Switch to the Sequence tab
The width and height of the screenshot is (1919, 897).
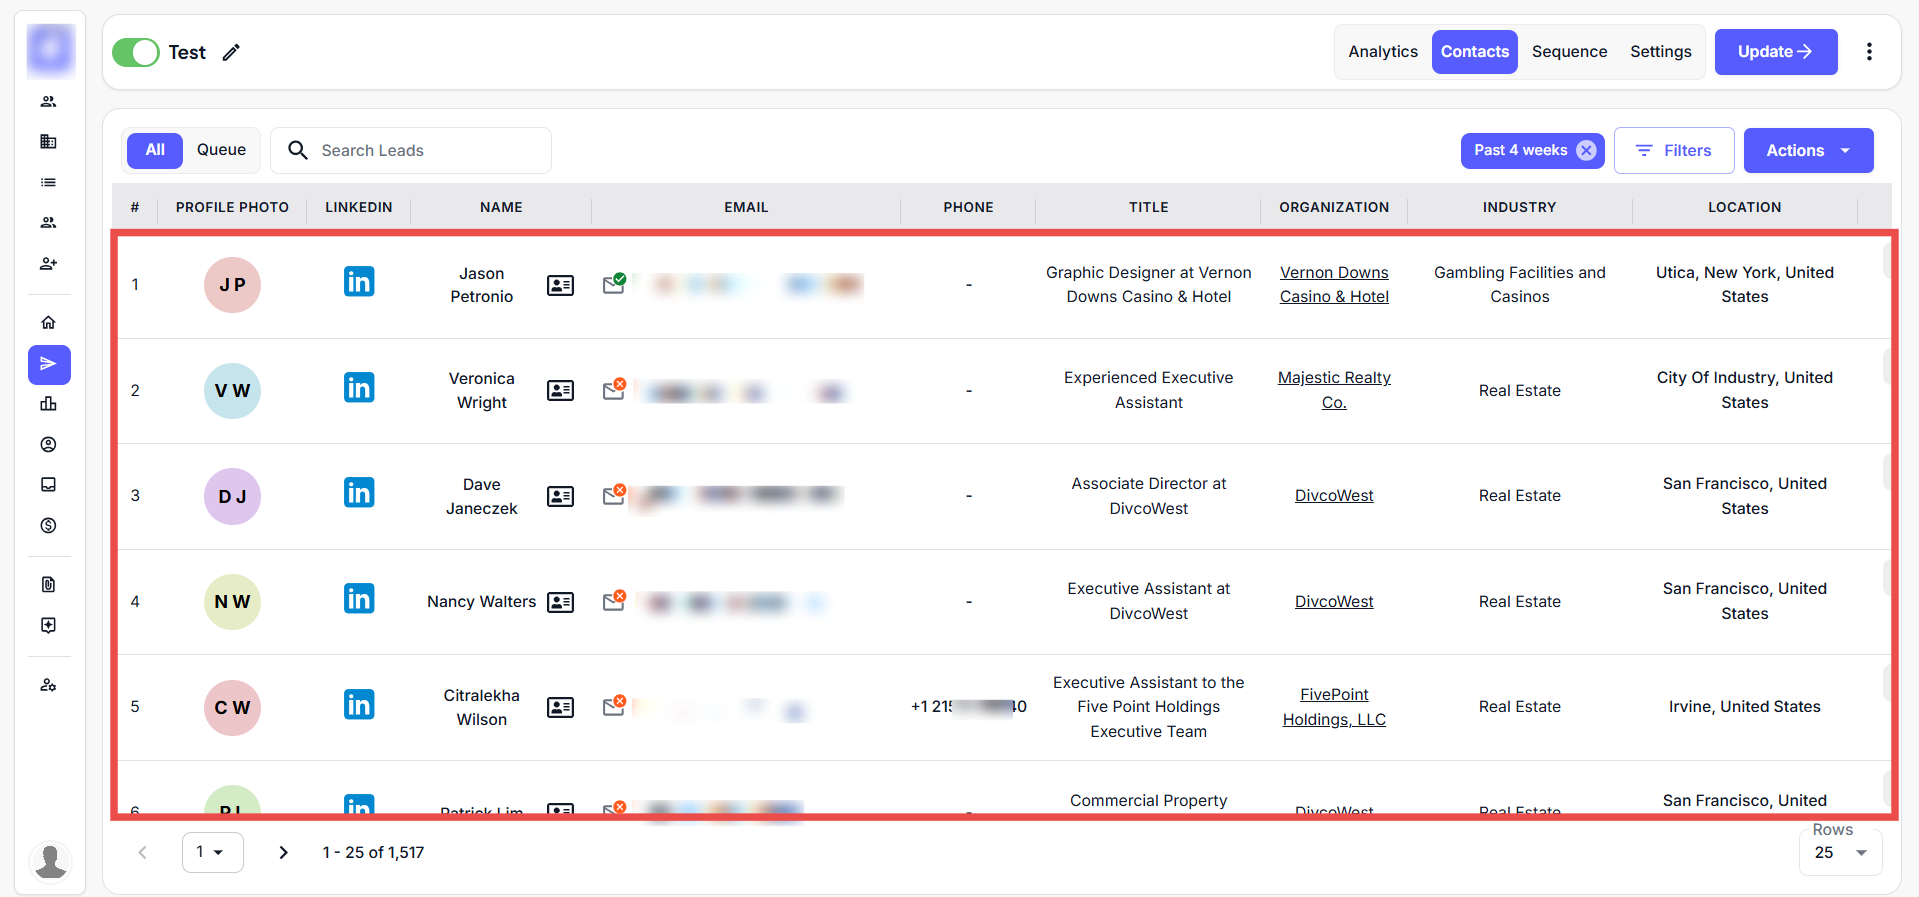(x=1569, y=52)
